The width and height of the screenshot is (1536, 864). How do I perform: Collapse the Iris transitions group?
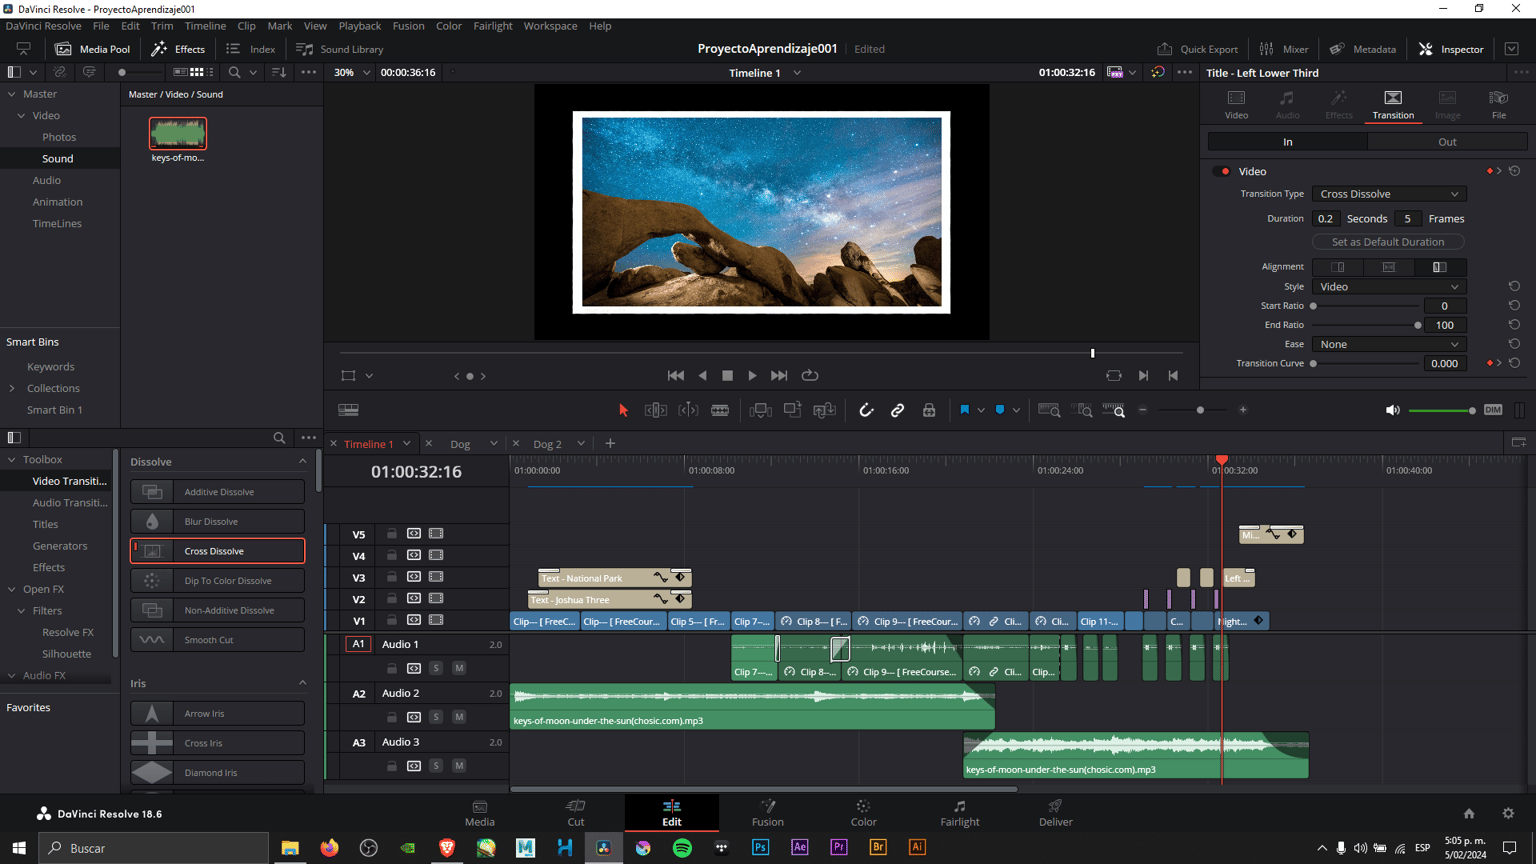pyautogui.click(x=303, y=684)
